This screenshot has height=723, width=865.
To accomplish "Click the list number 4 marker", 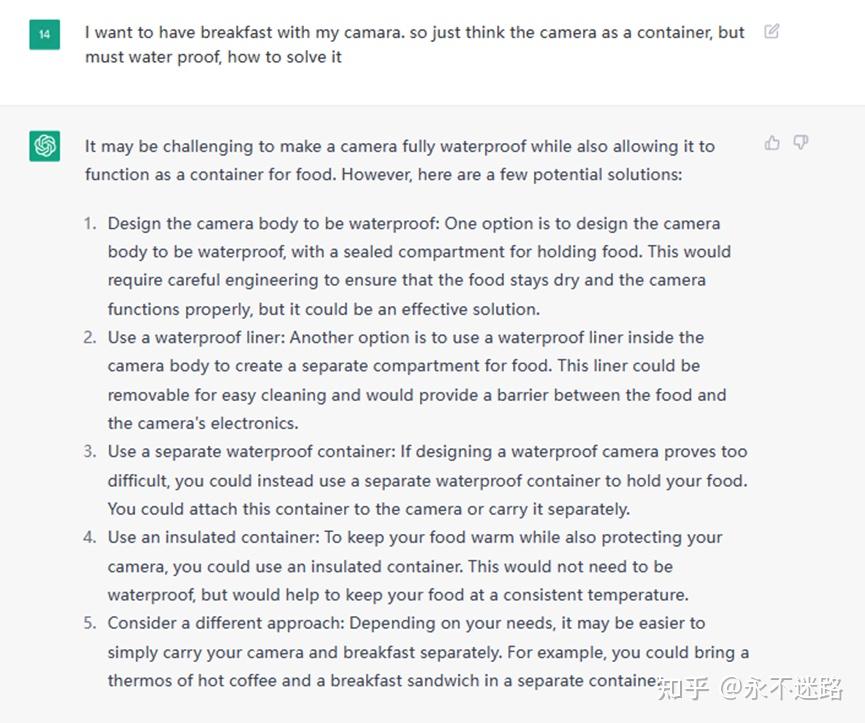I will point(90,537).
